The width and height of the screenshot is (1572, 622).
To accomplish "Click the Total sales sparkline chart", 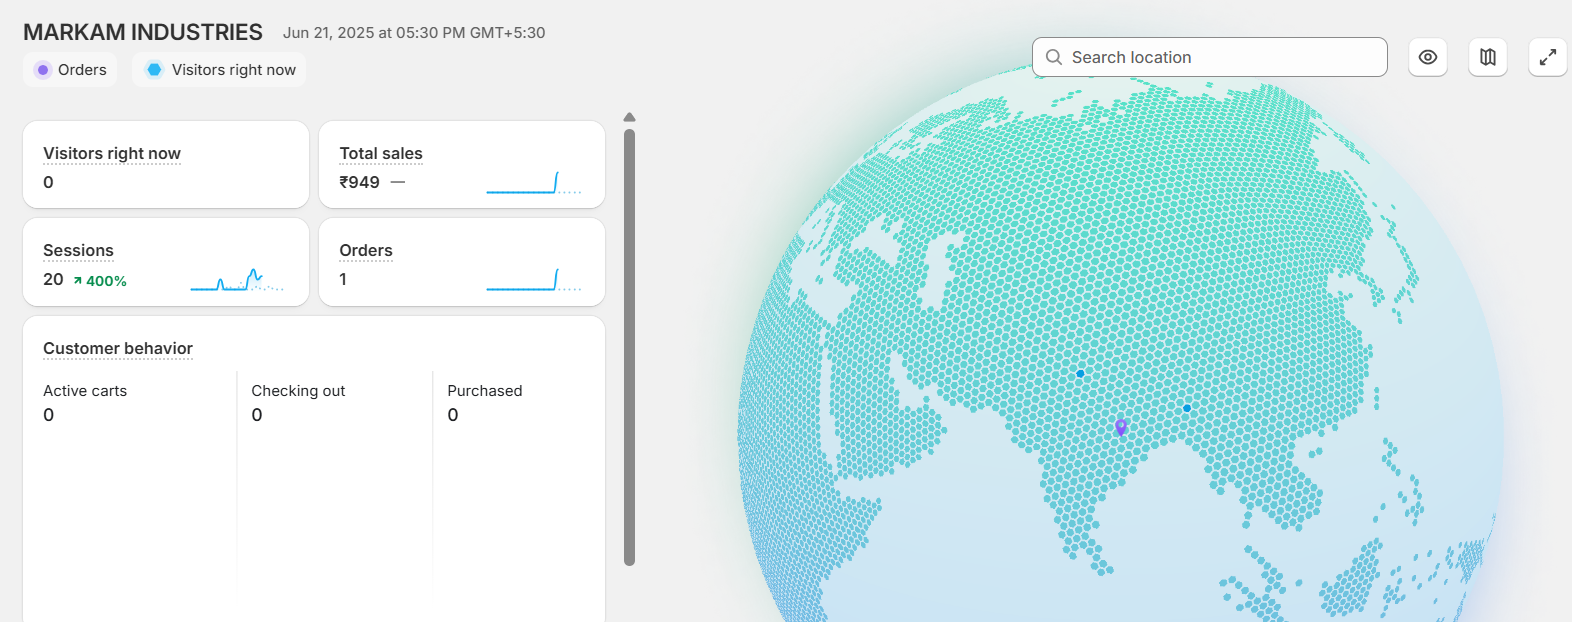I will (x=533, y=183).
